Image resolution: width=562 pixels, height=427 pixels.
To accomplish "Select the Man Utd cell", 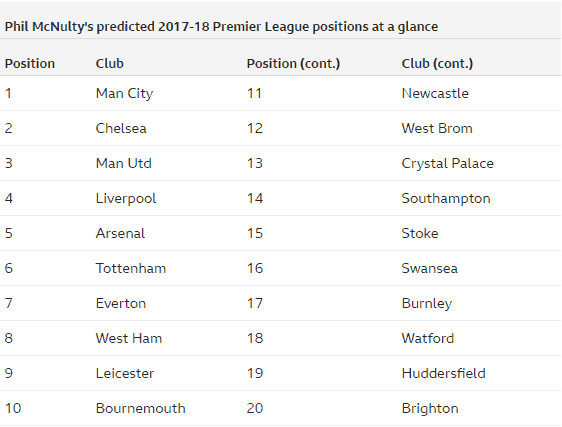I will click(x=124, y=163).
